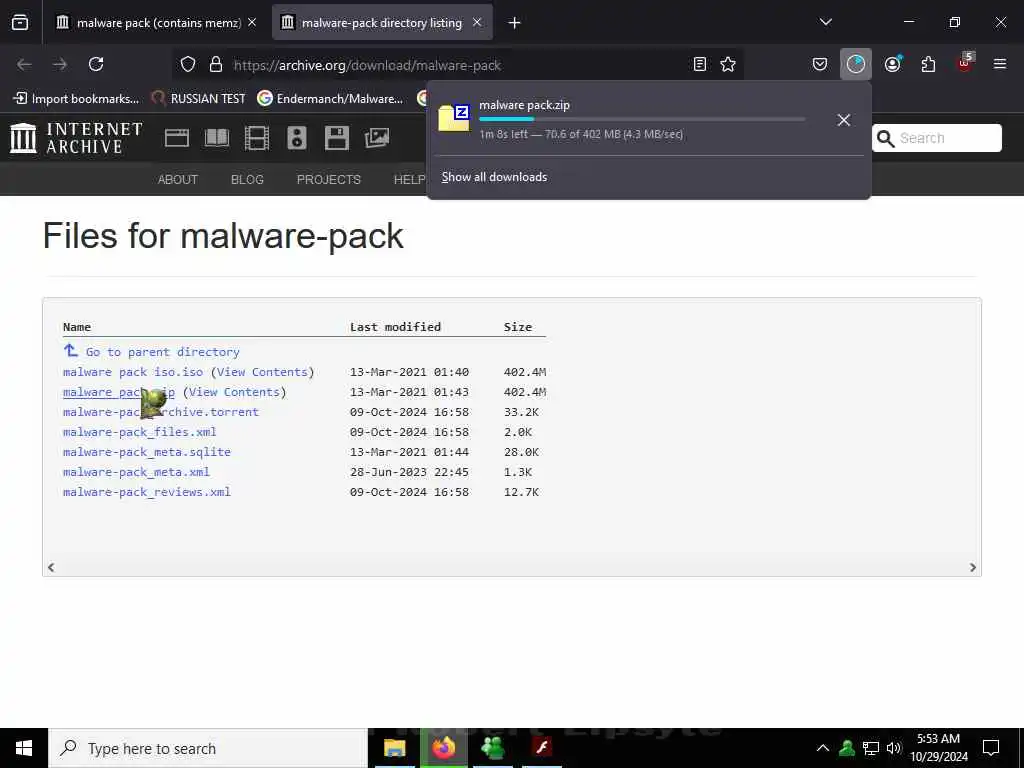
Task: Expand the list all tabs chevron
Action: point(825,22)
